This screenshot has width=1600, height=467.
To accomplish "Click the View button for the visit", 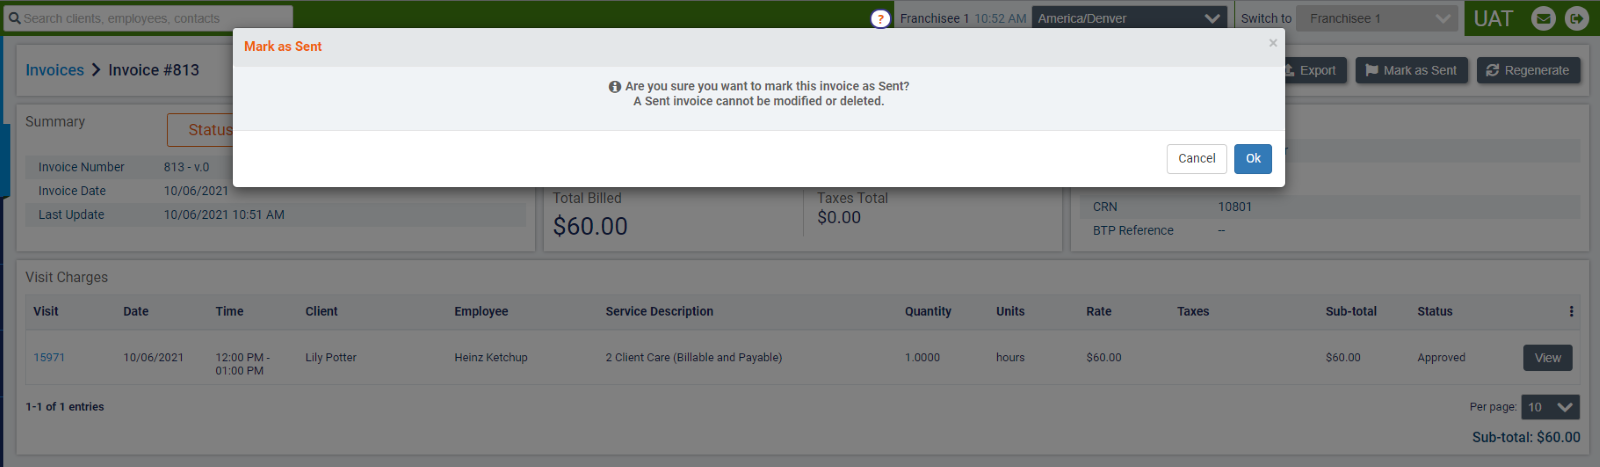I will point(1547,358).
